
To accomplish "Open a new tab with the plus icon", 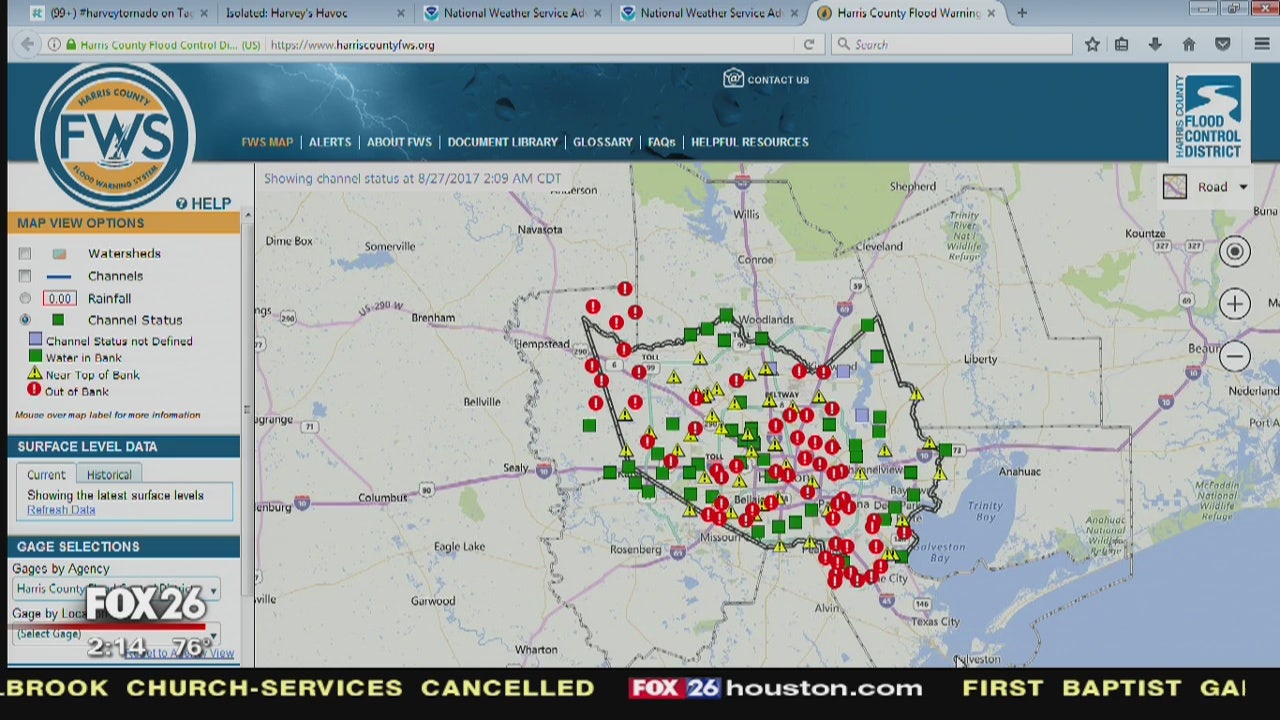I will (1022, 13).
